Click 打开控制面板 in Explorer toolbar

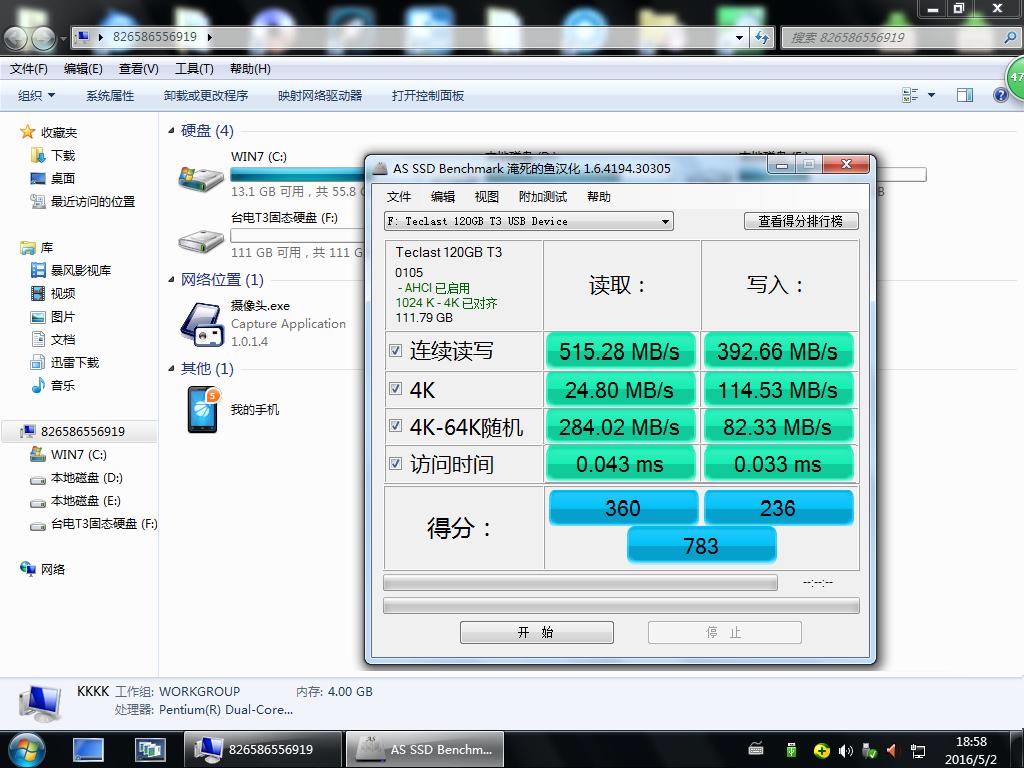[x=428, y=95]
